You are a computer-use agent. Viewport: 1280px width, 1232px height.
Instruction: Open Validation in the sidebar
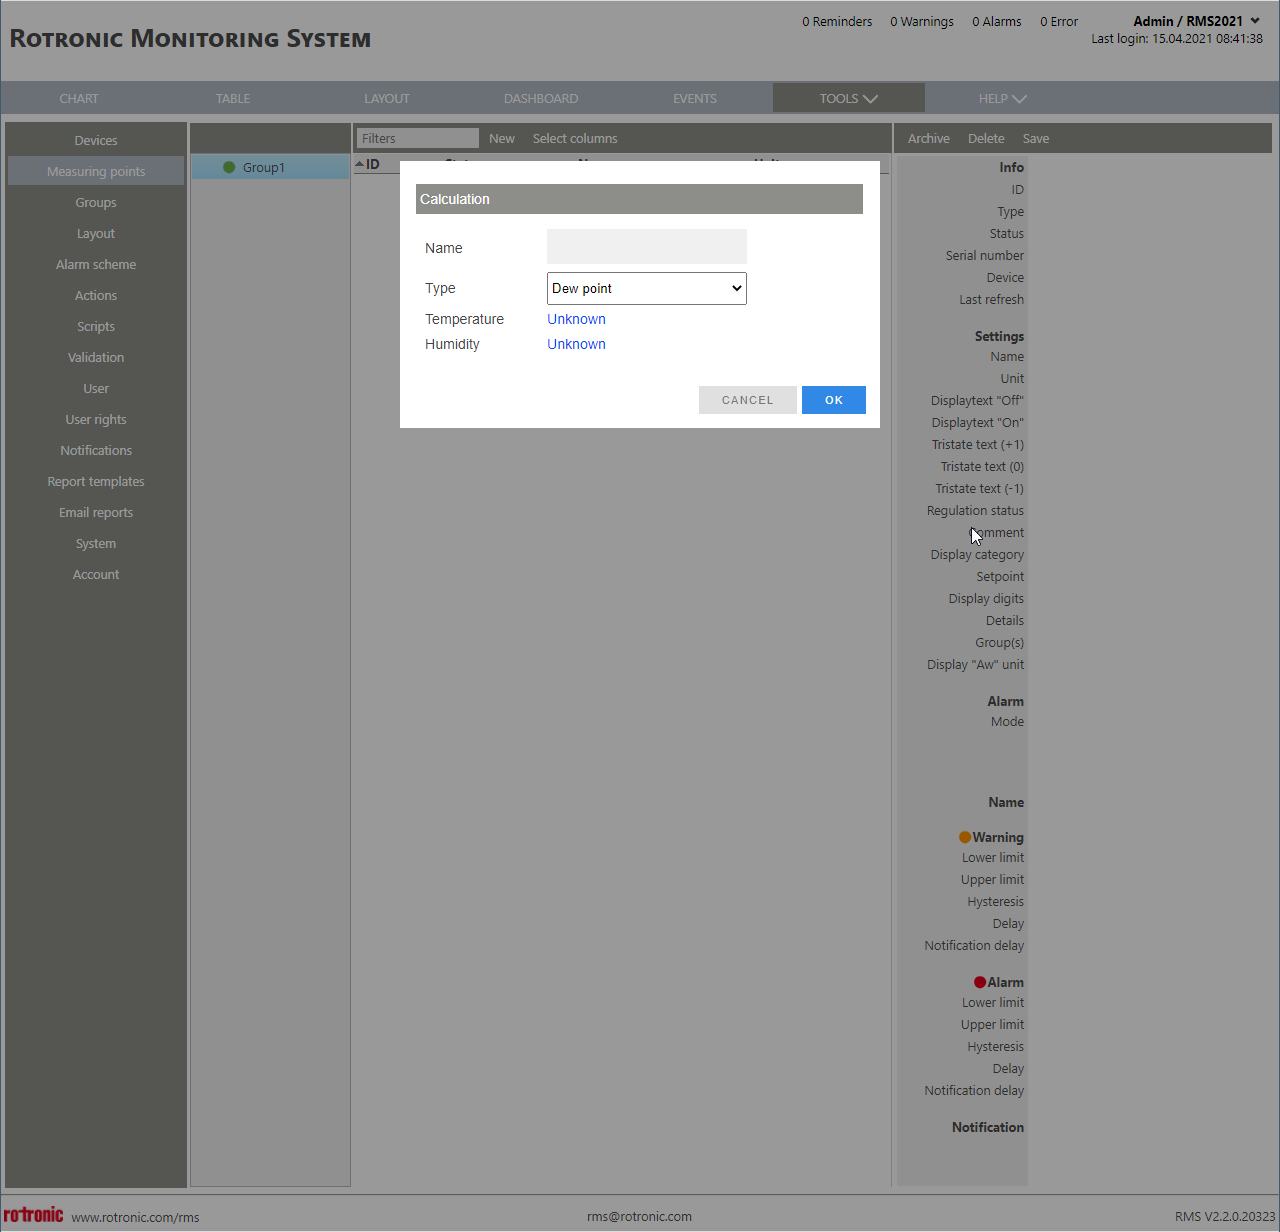point(96,357)
